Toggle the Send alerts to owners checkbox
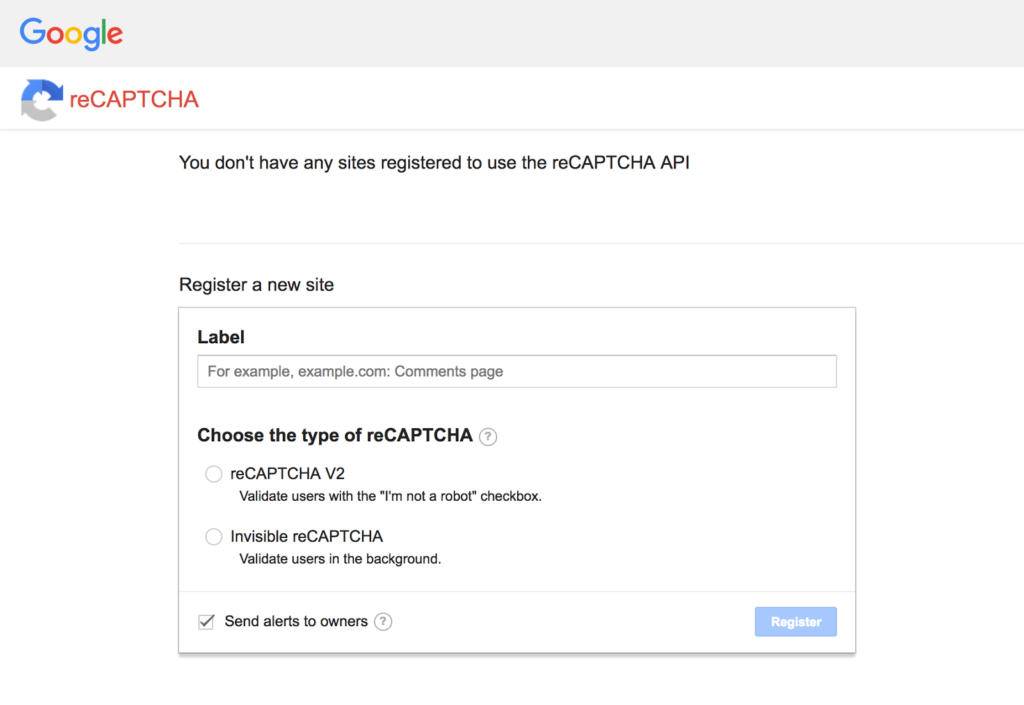The image size is (1024, 705). point(206,621)
